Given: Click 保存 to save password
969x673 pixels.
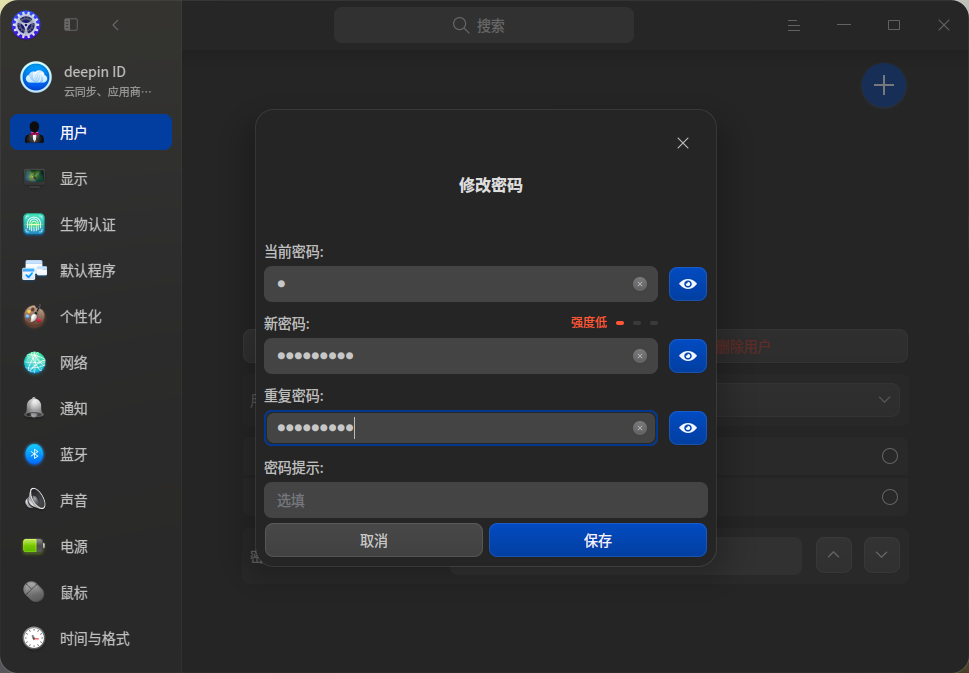Looking at the screenshot, I should [x=598, y=540].
